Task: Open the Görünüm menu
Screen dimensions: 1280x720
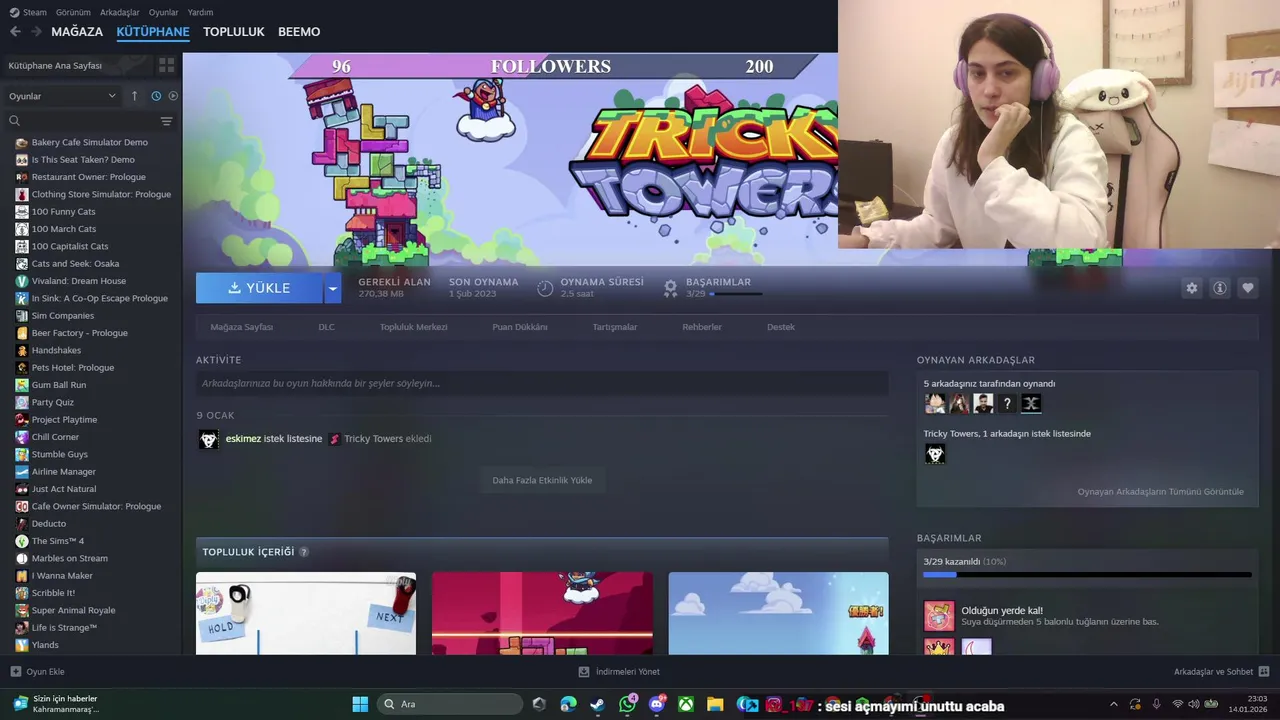Action: coord(73,12)
